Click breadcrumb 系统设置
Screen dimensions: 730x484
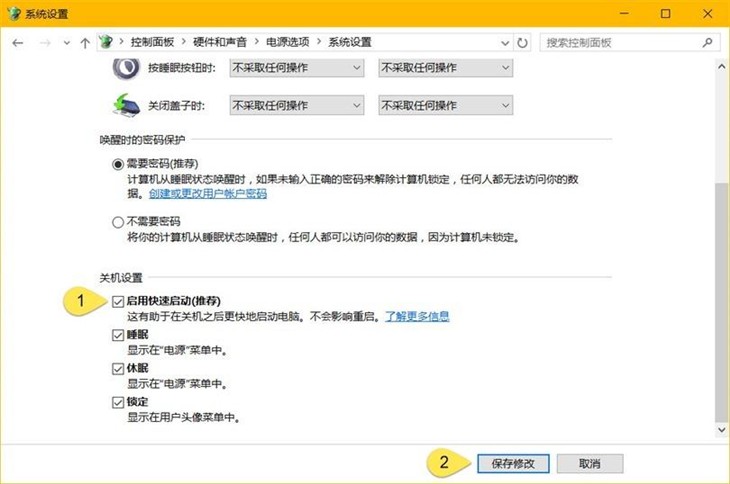click(350, 42)
